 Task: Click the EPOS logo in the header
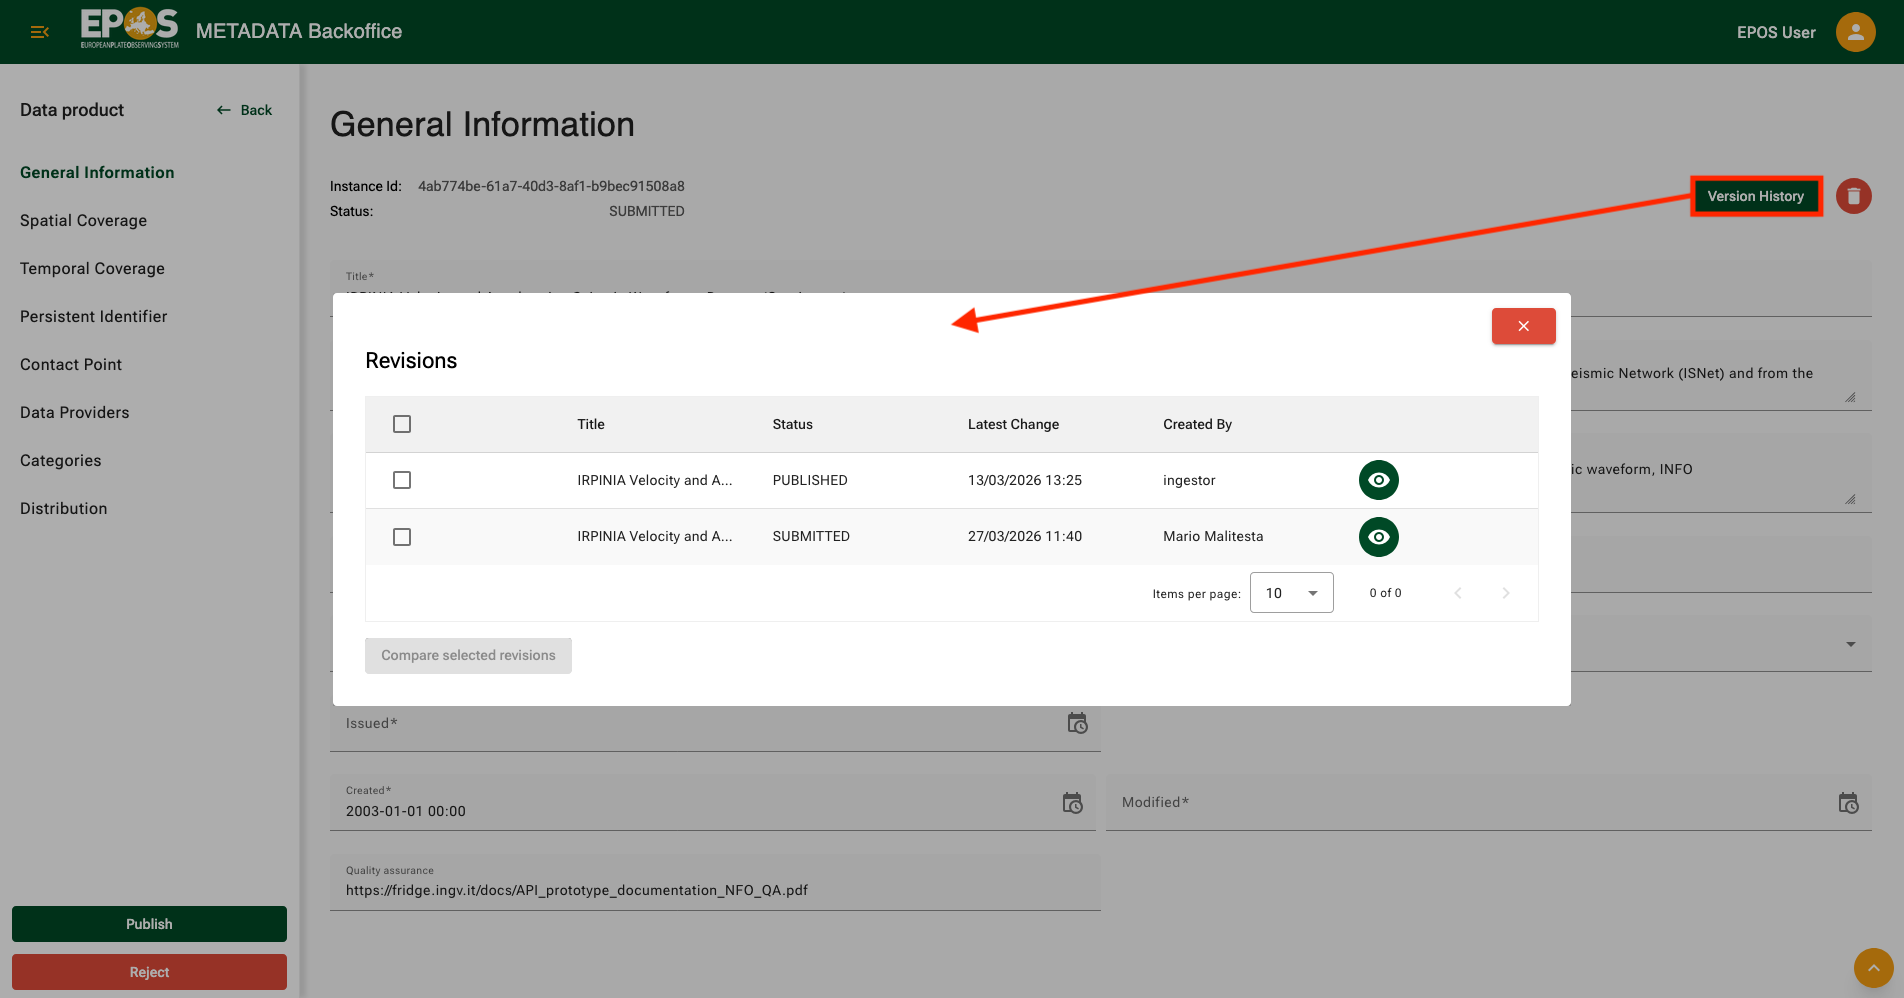pyautogui.click(x=128, y=29)
